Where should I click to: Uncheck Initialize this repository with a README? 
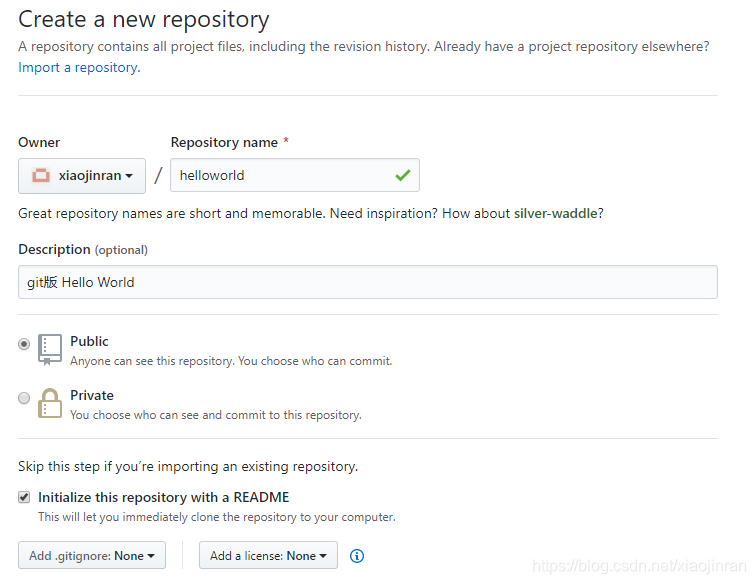tap(24, 497)
